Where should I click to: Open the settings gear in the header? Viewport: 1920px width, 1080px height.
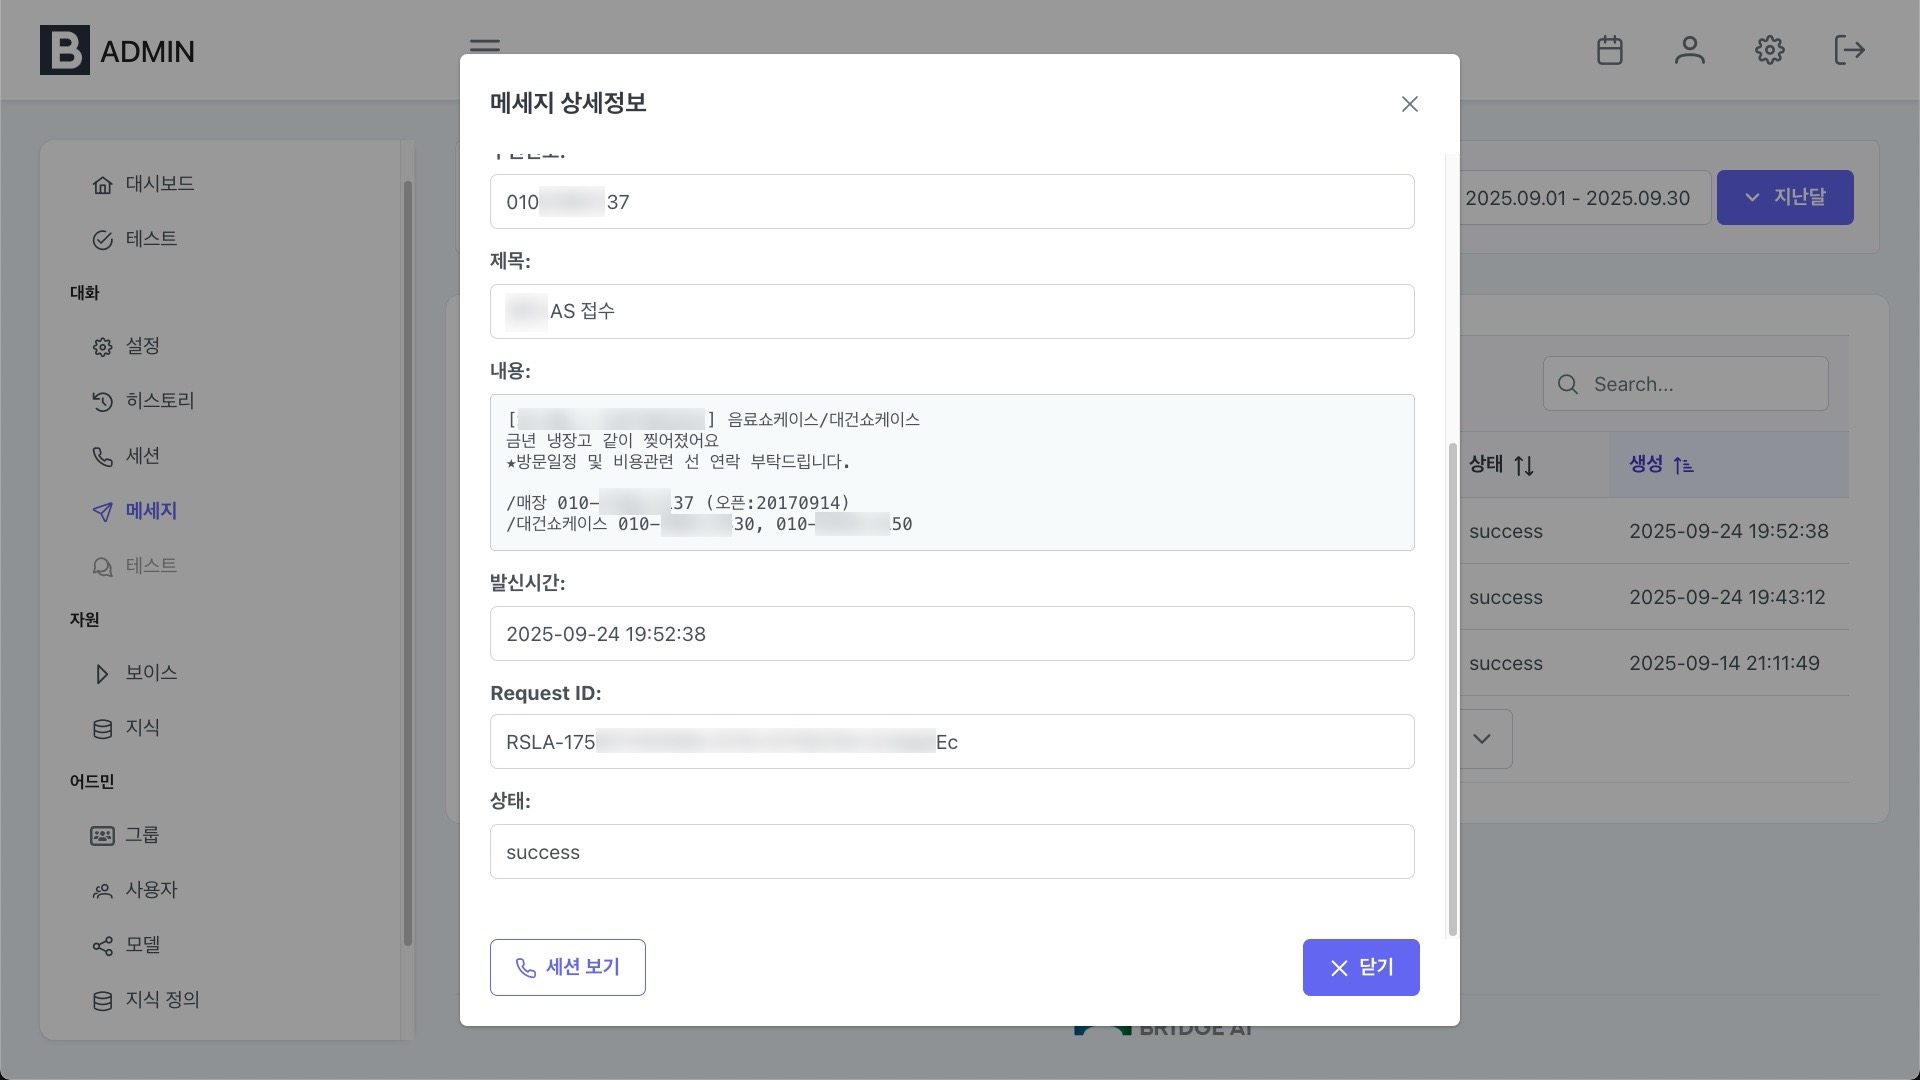(x=1769, y=50)
